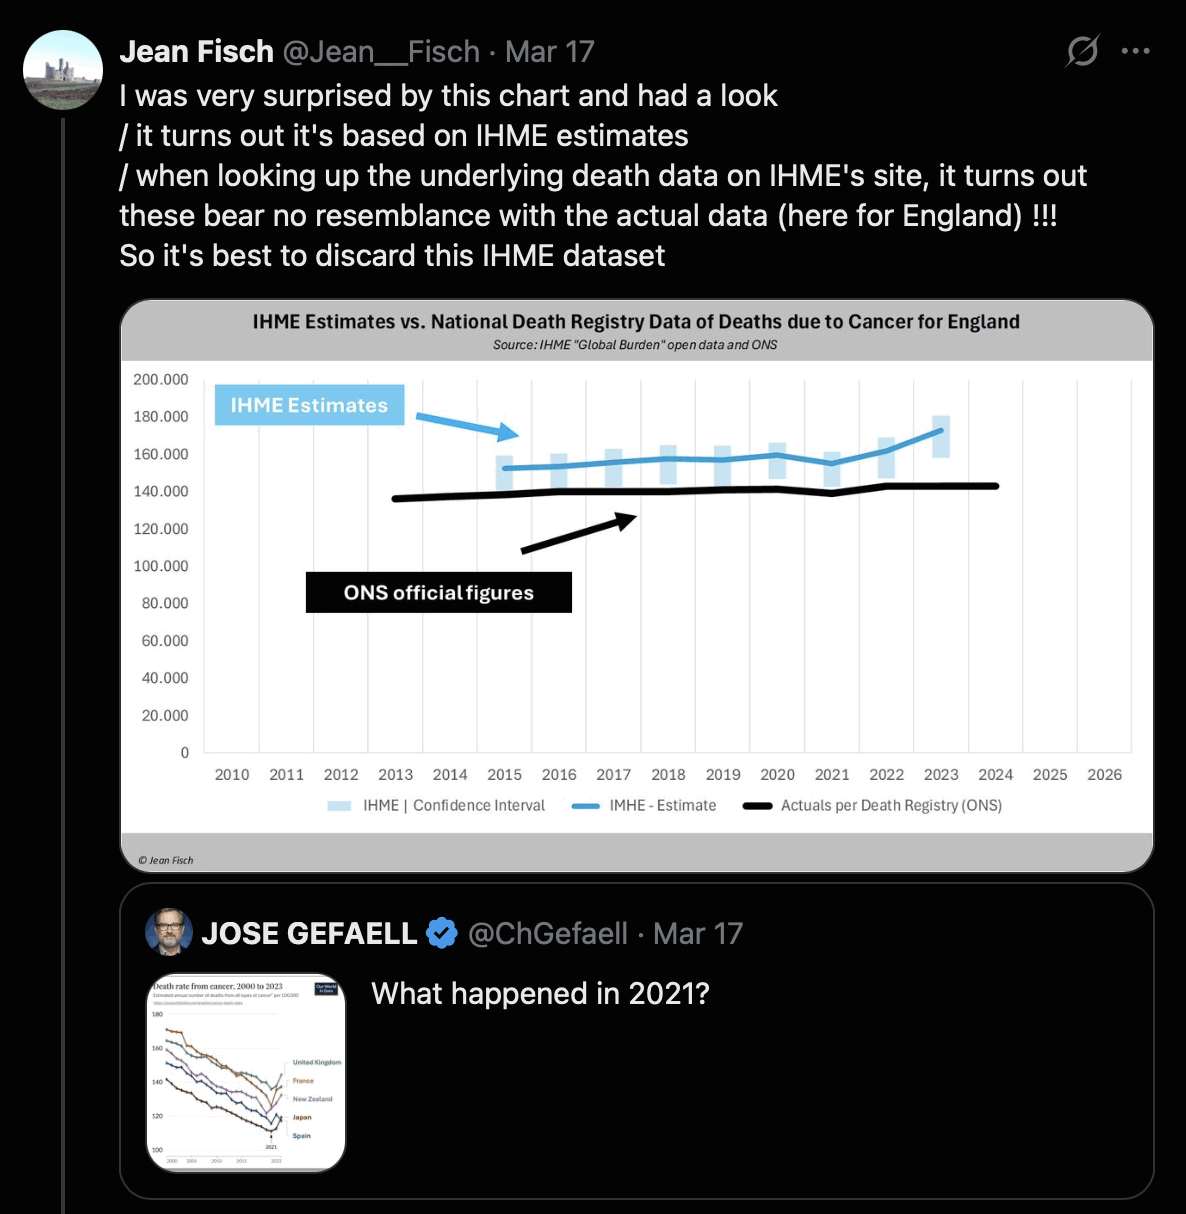
Task: Open Jean Fisch's profile avatar
Action: (x=63, y=70)
